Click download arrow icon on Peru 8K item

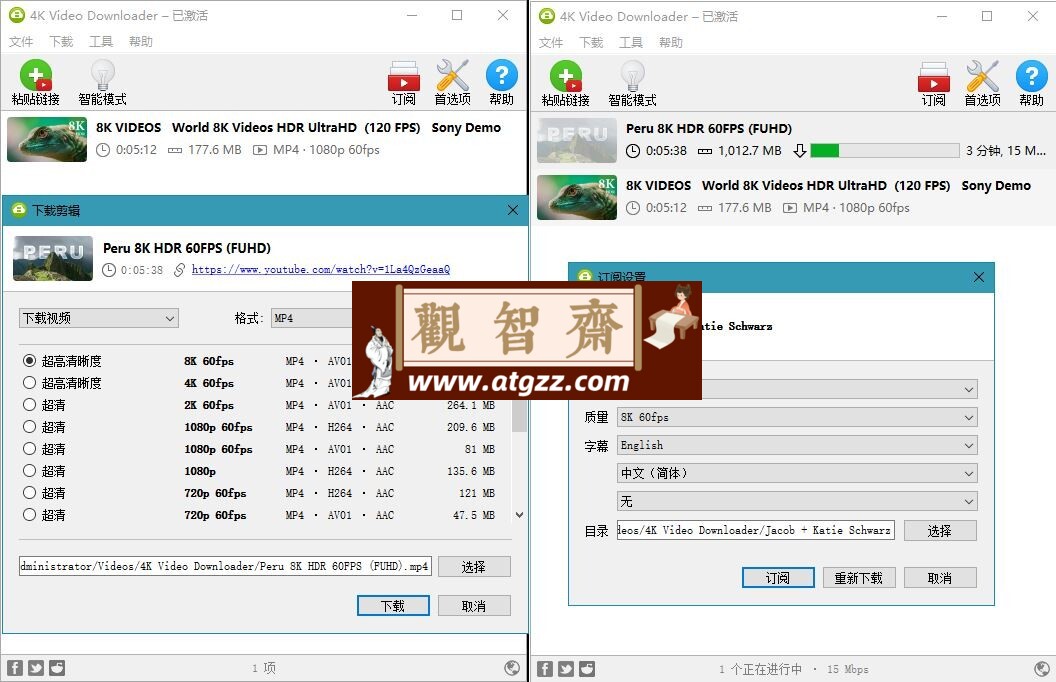[x=799, y=151]
